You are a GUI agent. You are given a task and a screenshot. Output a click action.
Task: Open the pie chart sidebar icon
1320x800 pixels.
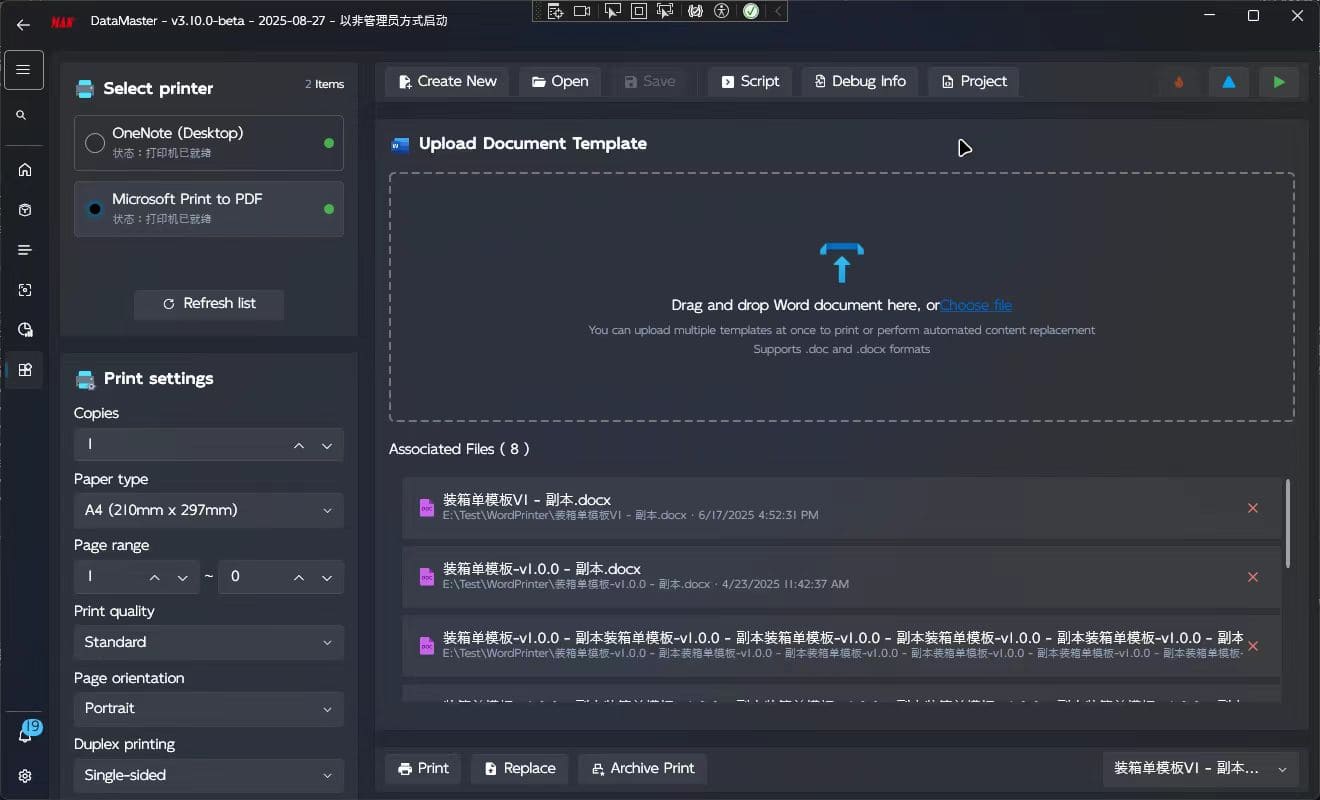click(25, 330)
